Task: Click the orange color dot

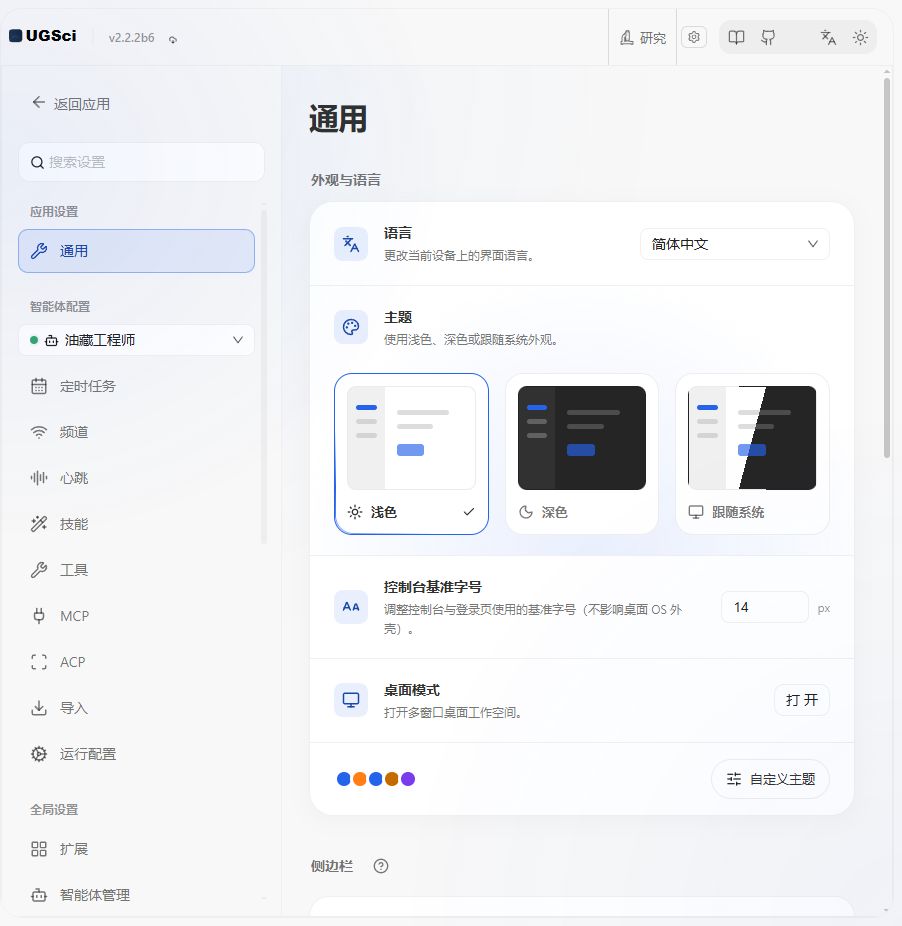Action: pyautogui.click(x=359, y=779)
